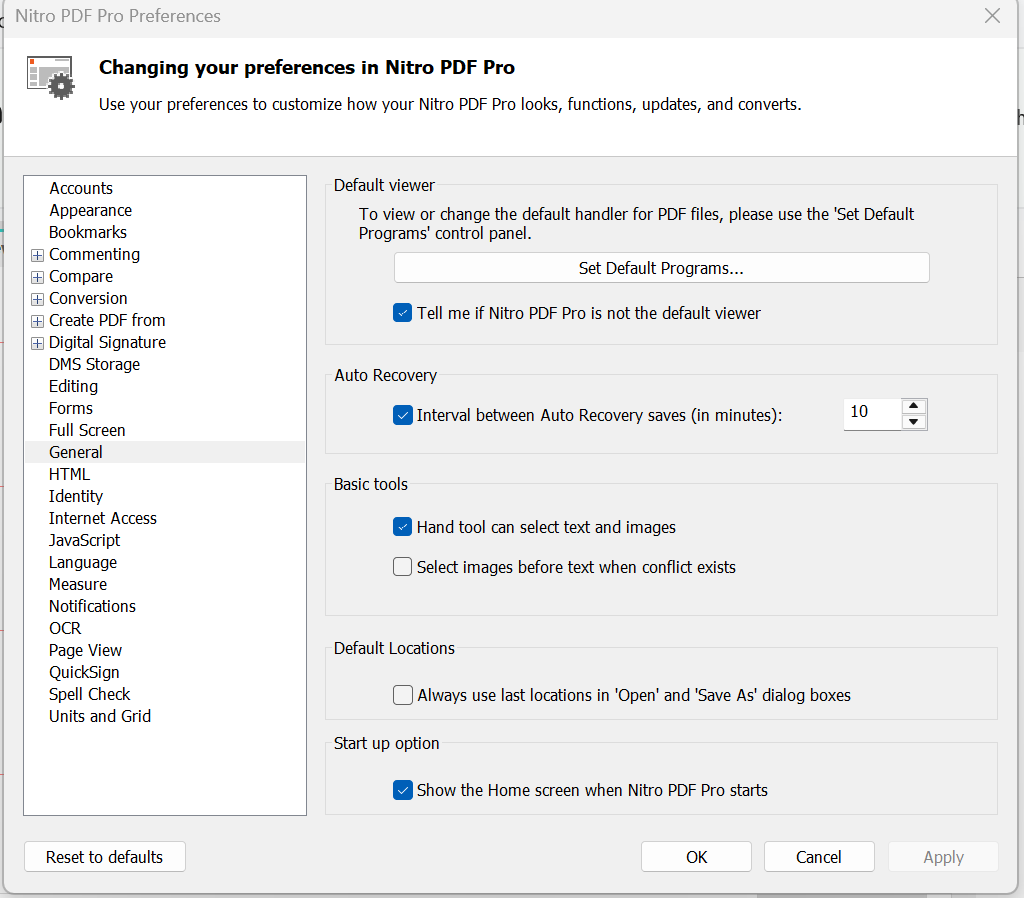Select Create PDF from category label
1024x898 pixels.
click(107, 321)
